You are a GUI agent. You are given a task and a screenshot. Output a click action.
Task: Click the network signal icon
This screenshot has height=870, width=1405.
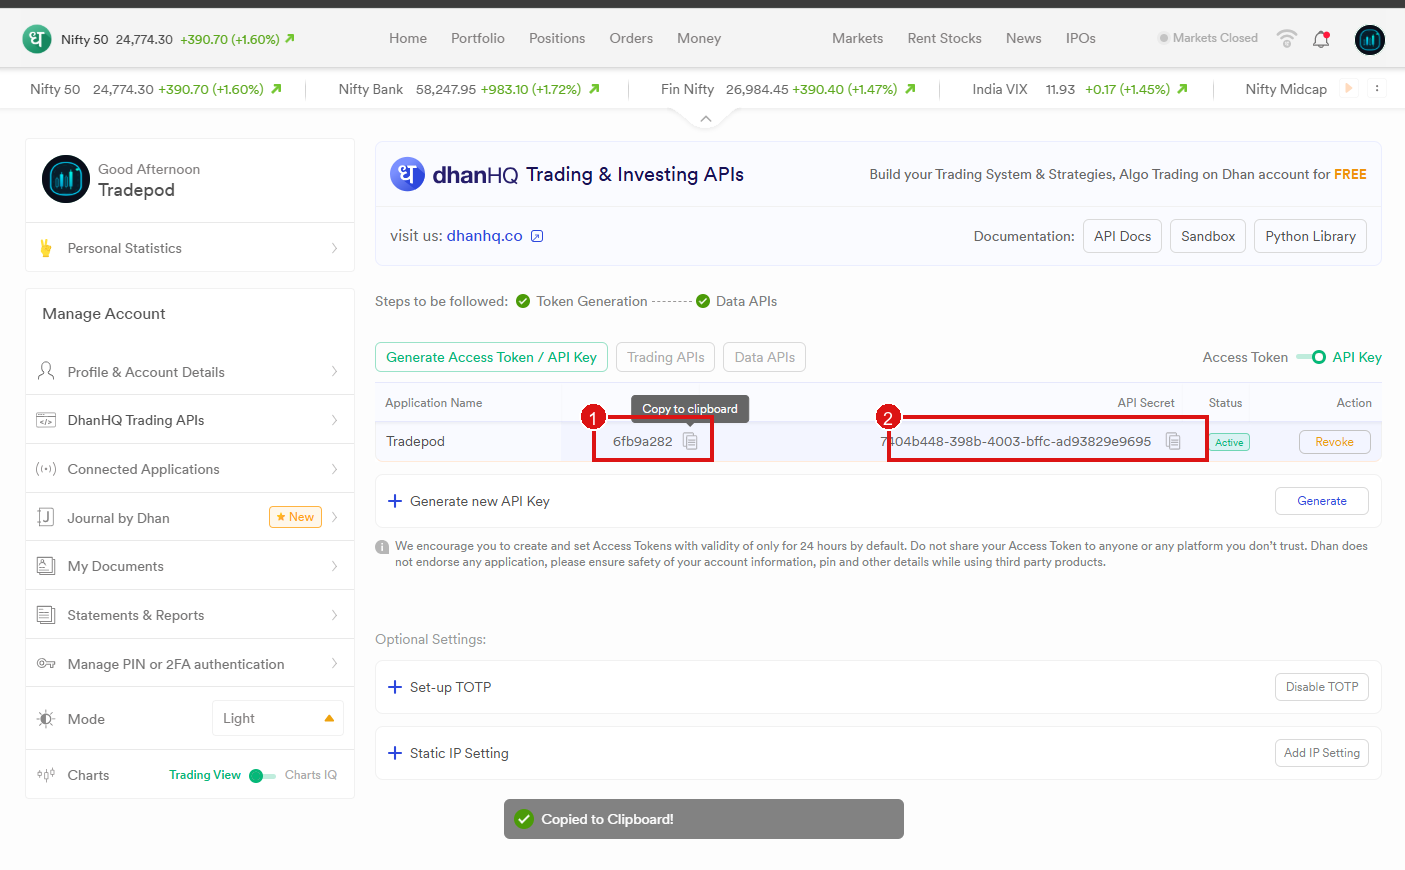click(1287, 39)
